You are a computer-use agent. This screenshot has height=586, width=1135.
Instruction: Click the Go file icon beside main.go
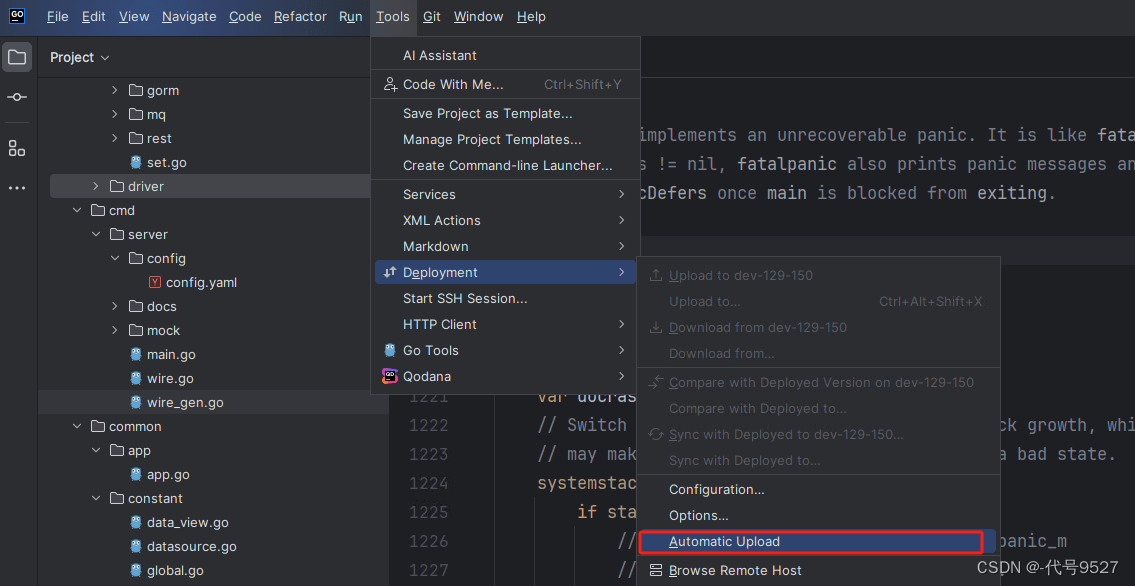[x=135, y=354]
